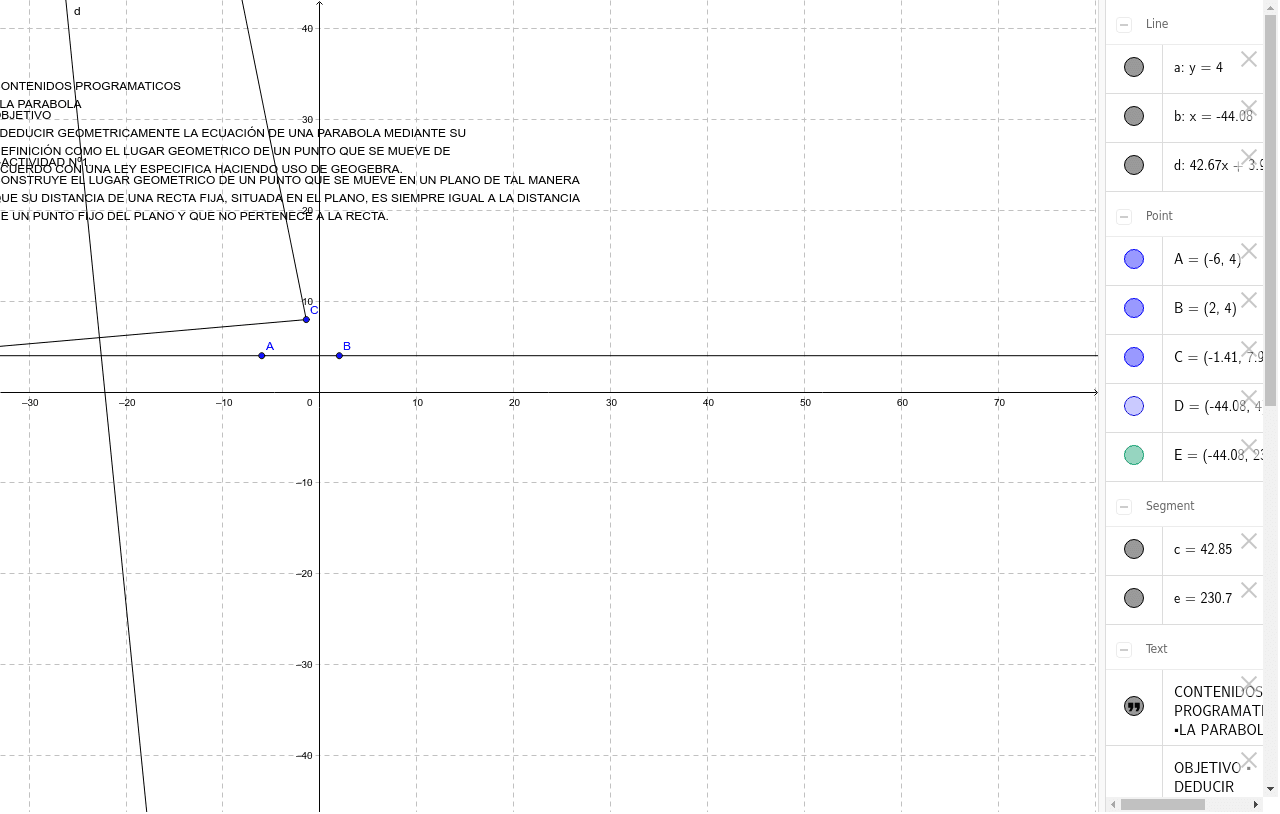Viewport: 1280px width, 814px height.
Task: Toggle visibility of green point E
Action: pyautogui.click(x=1134, y=455)
